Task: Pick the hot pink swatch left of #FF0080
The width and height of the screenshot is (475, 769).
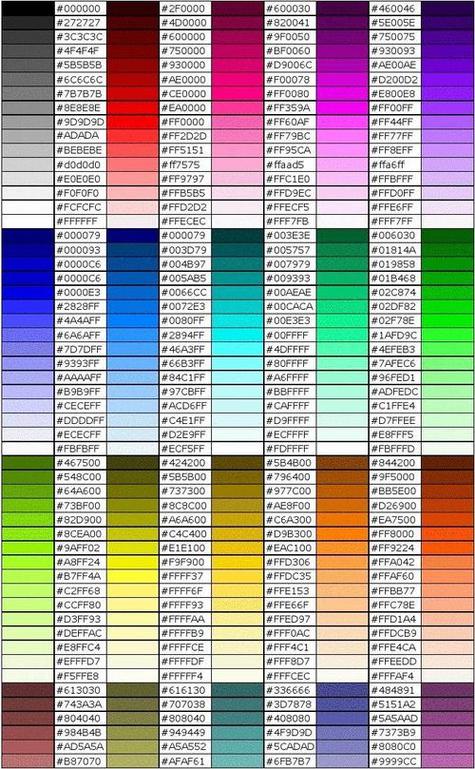Action: tap(238, 93)
